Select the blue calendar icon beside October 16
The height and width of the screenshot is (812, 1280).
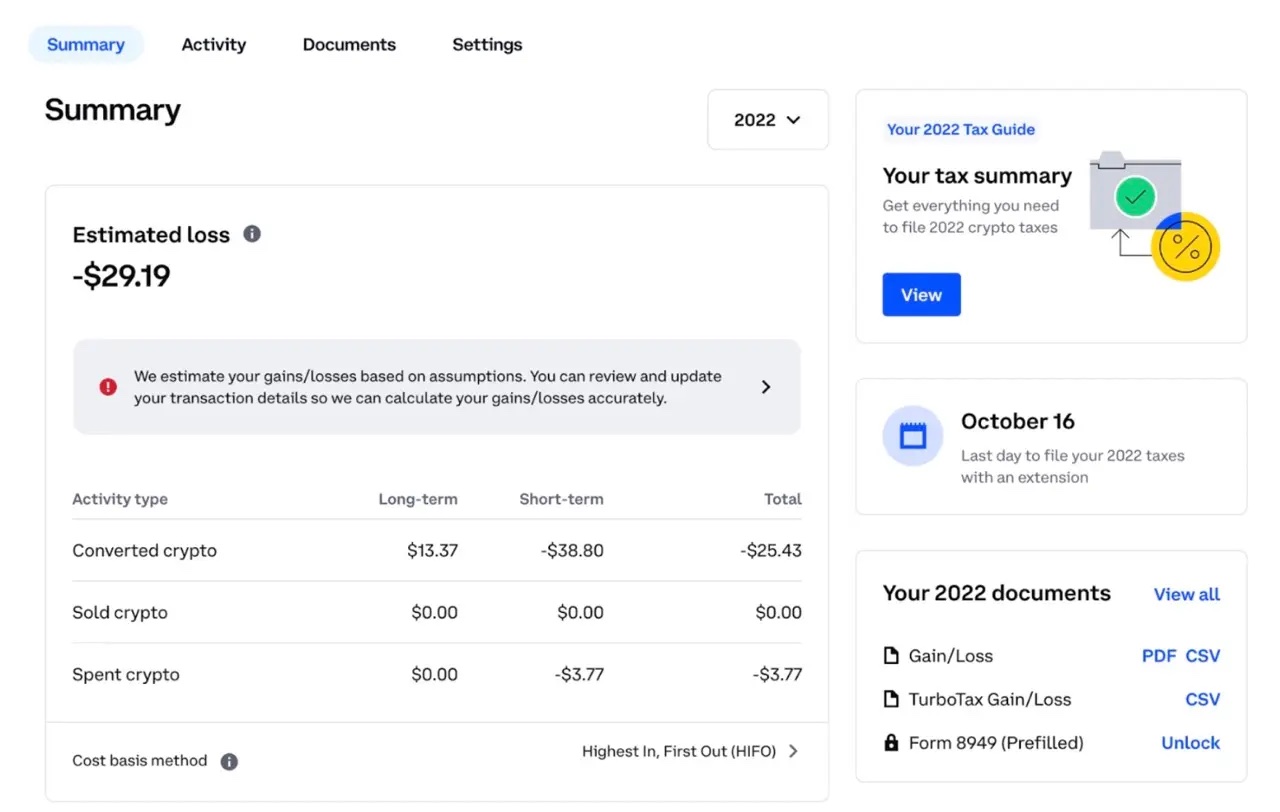coord(911,436)
